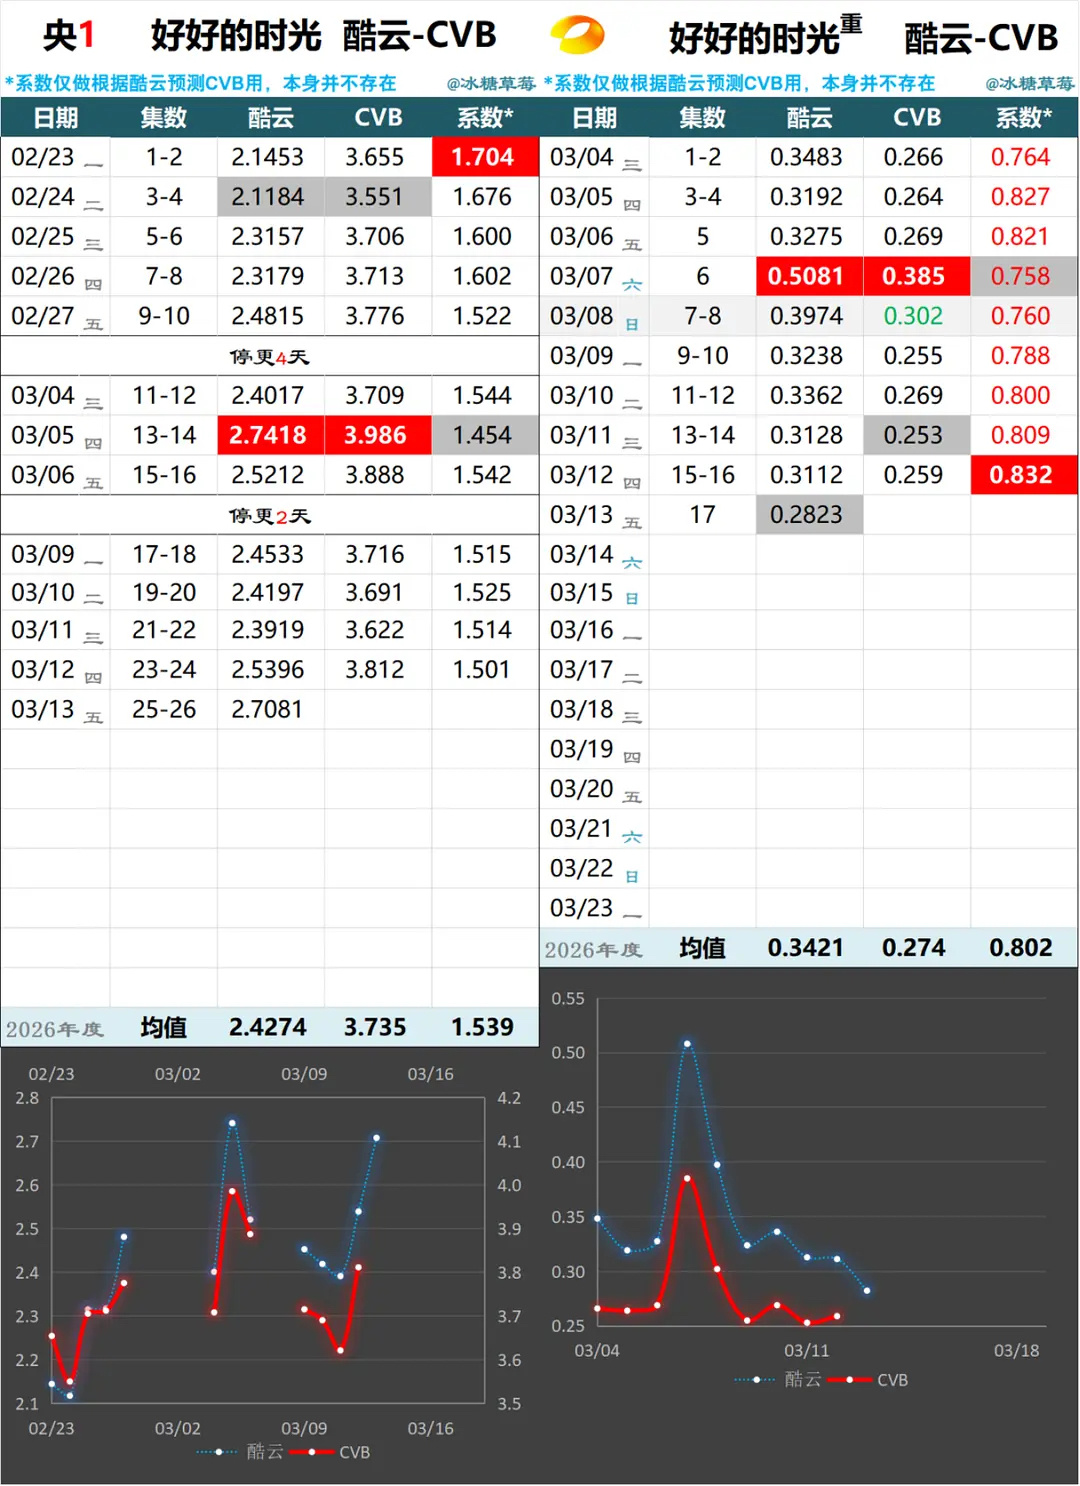The width and height of the screenshot is (1080, 1486).
Task: Select the CVB value 3.655
Action: (x=374, y=157)
